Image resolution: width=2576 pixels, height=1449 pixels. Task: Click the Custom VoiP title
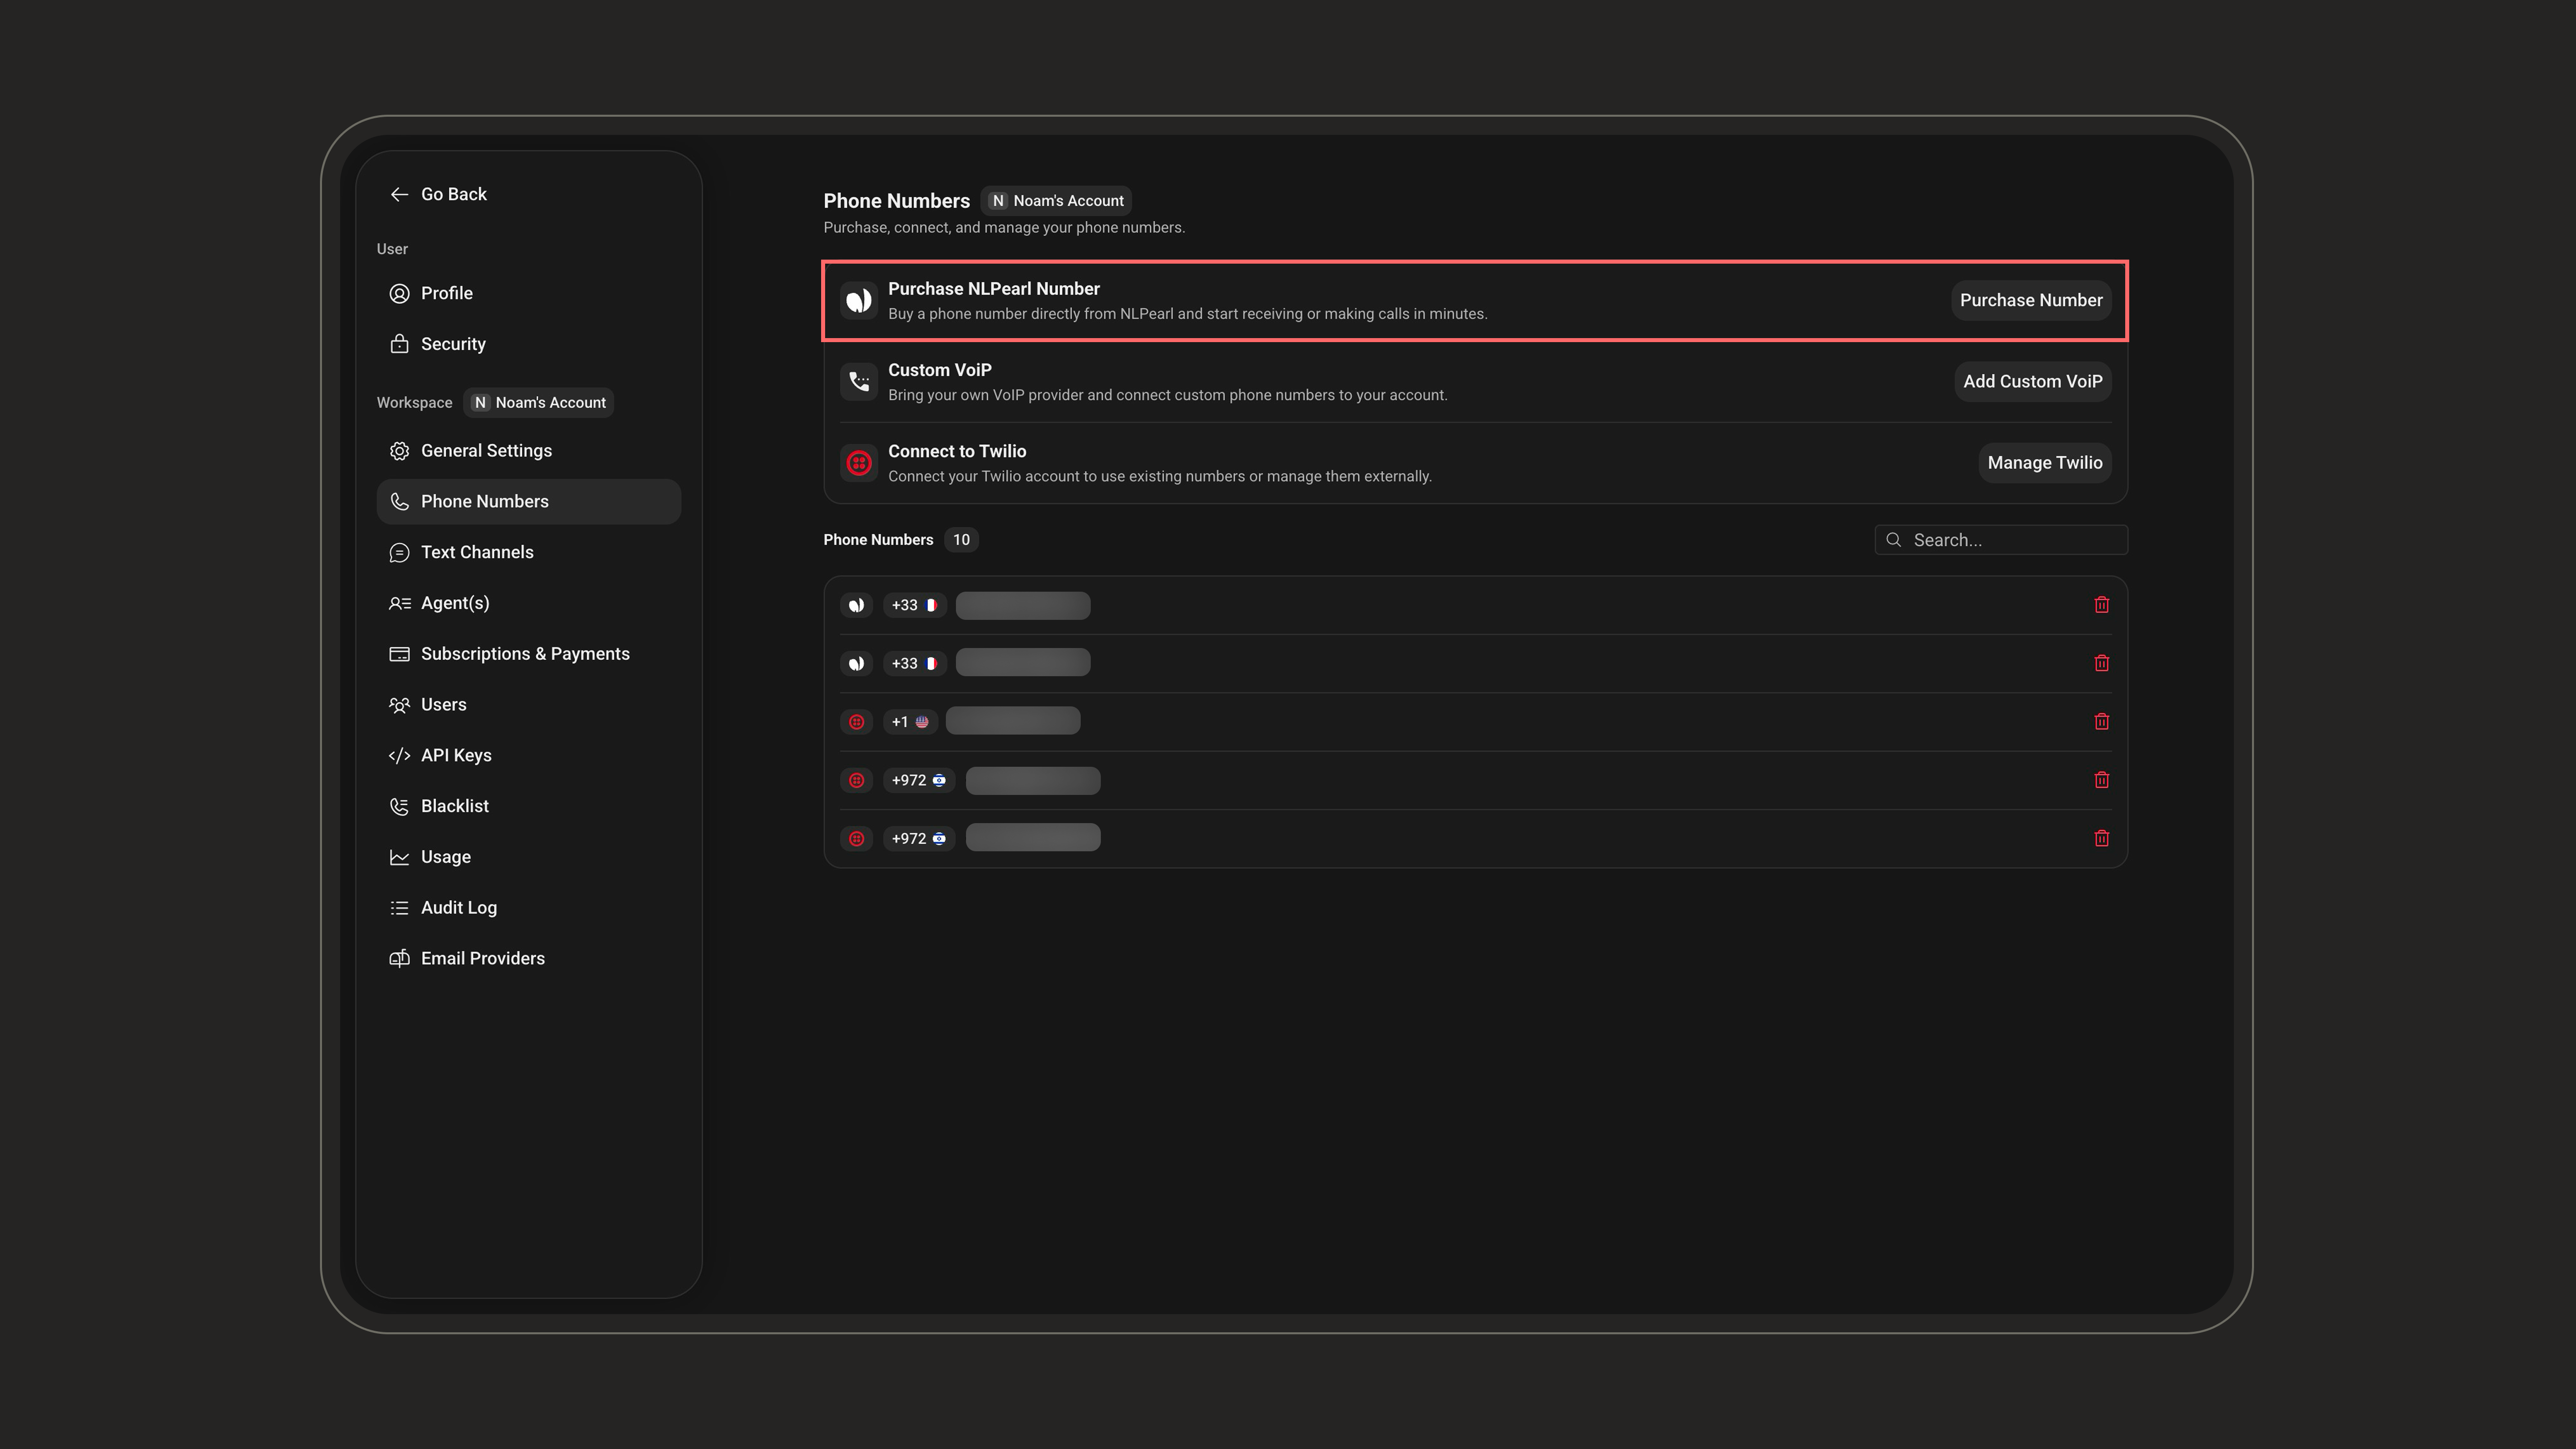coord(939,370)
